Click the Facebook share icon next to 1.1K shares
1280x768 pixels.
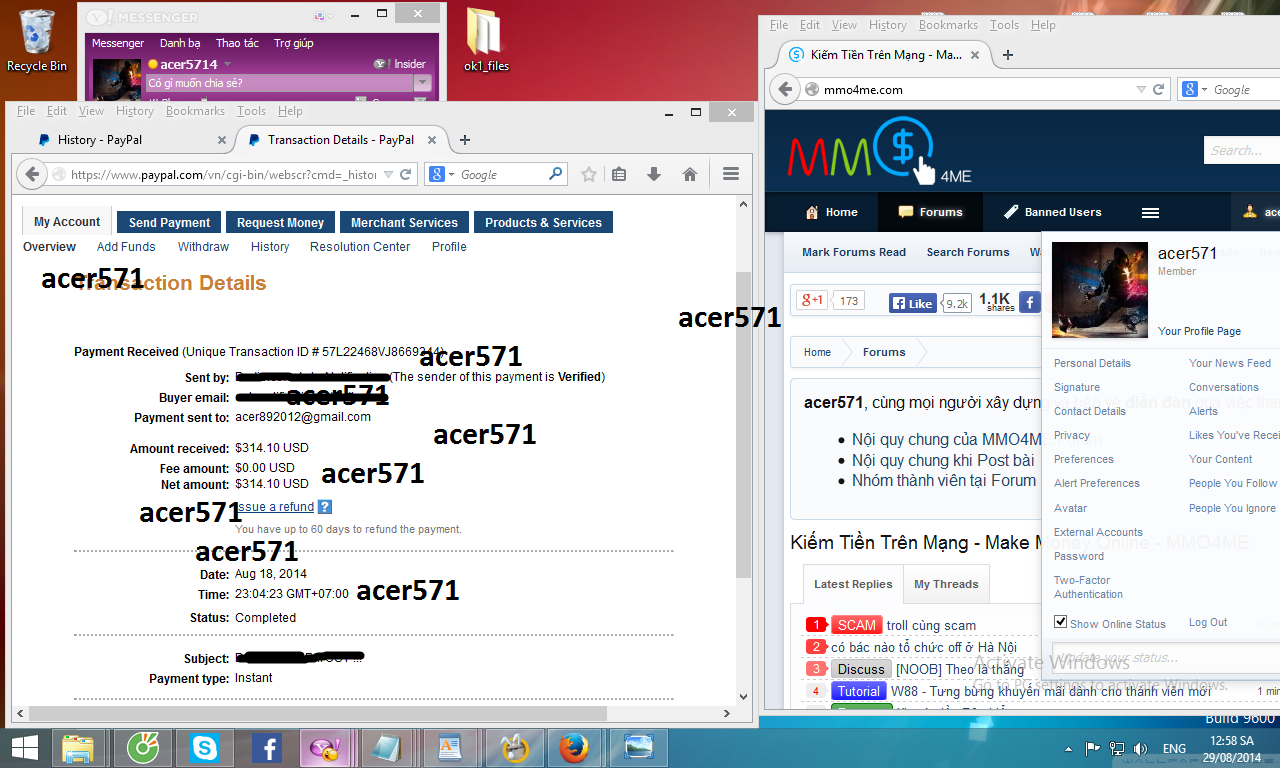[x=1029, y=301]
